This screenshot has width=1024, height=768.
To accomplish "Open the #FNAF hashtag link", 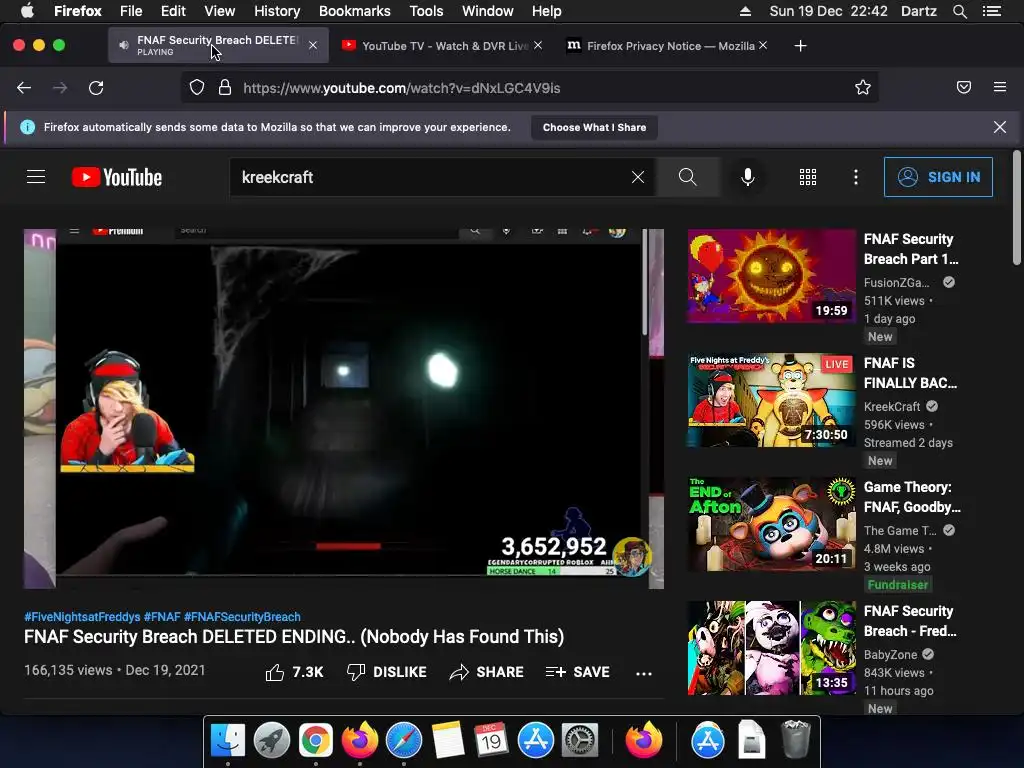I will (162, 616).
